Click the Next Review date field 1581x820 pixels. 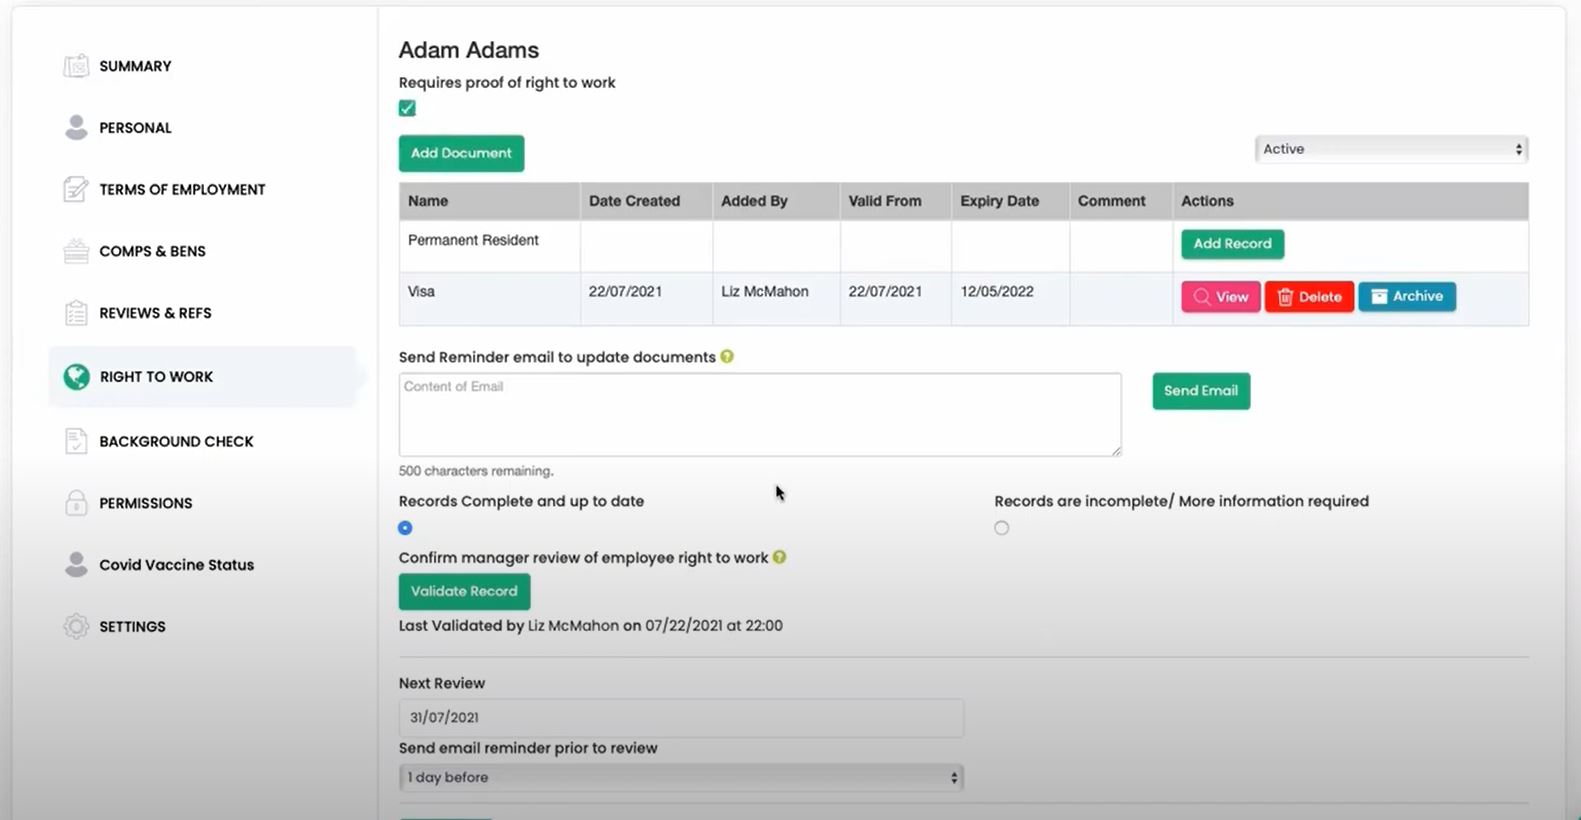[x=681, y=717]
